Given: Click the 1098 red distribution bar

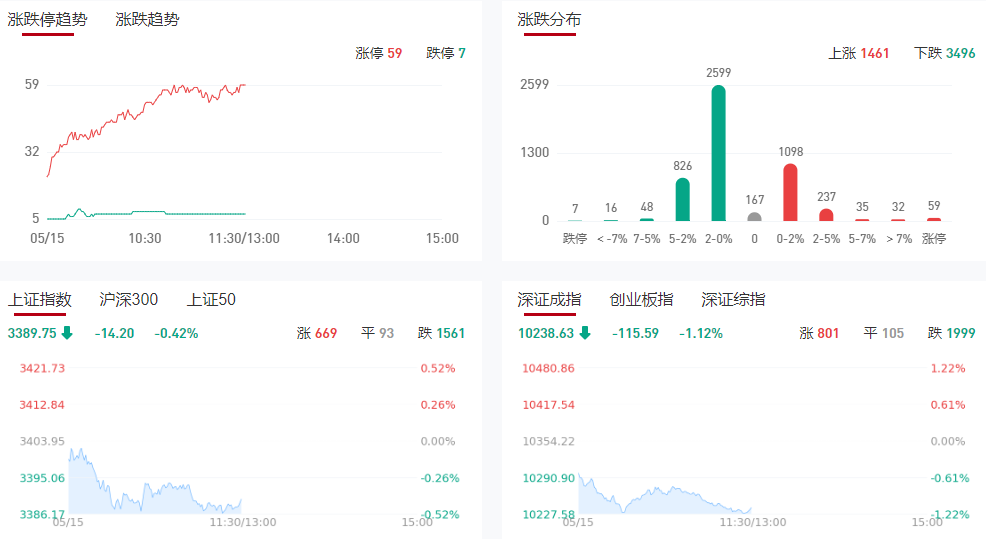Looking at the screenshot, I should click(x=790, y=192).
